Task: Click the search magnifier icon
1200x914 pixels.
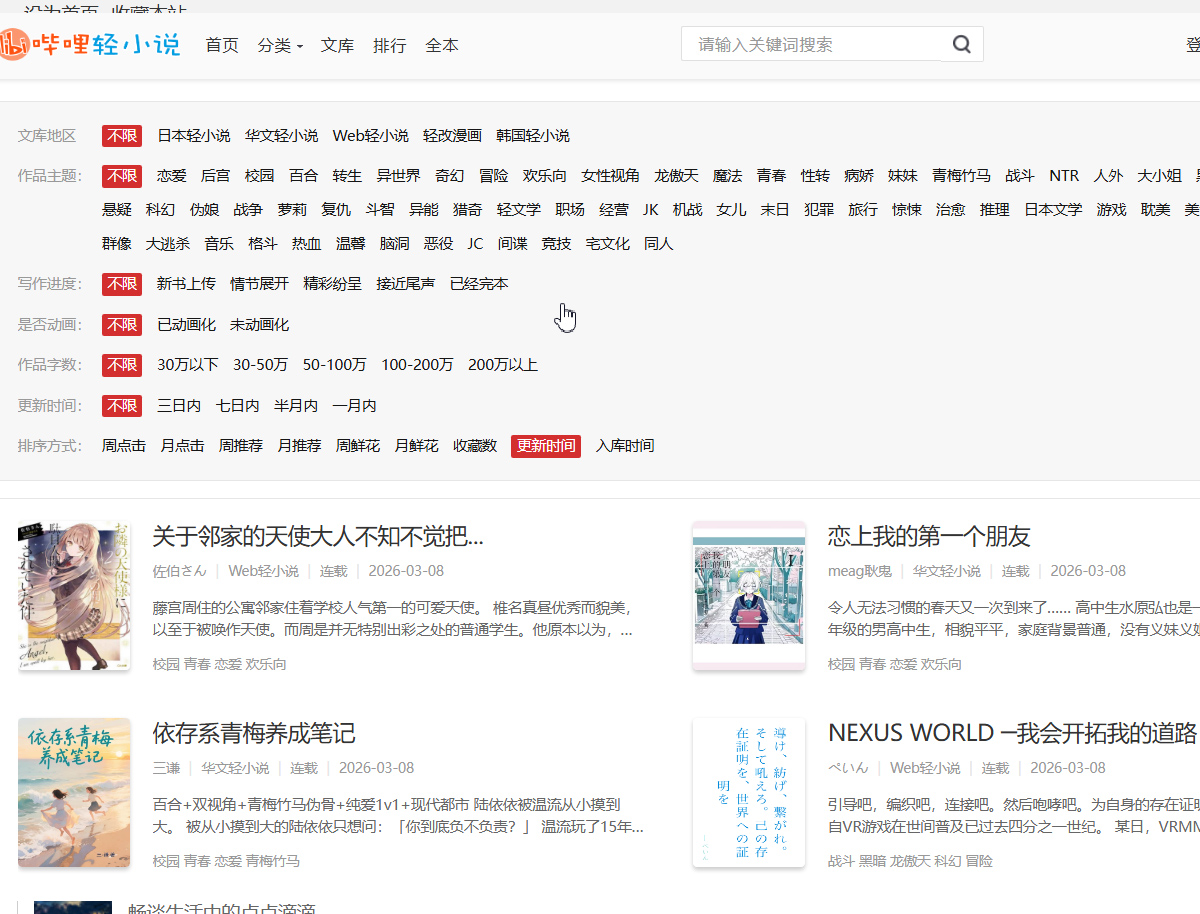Action: [x=961, y=44]
